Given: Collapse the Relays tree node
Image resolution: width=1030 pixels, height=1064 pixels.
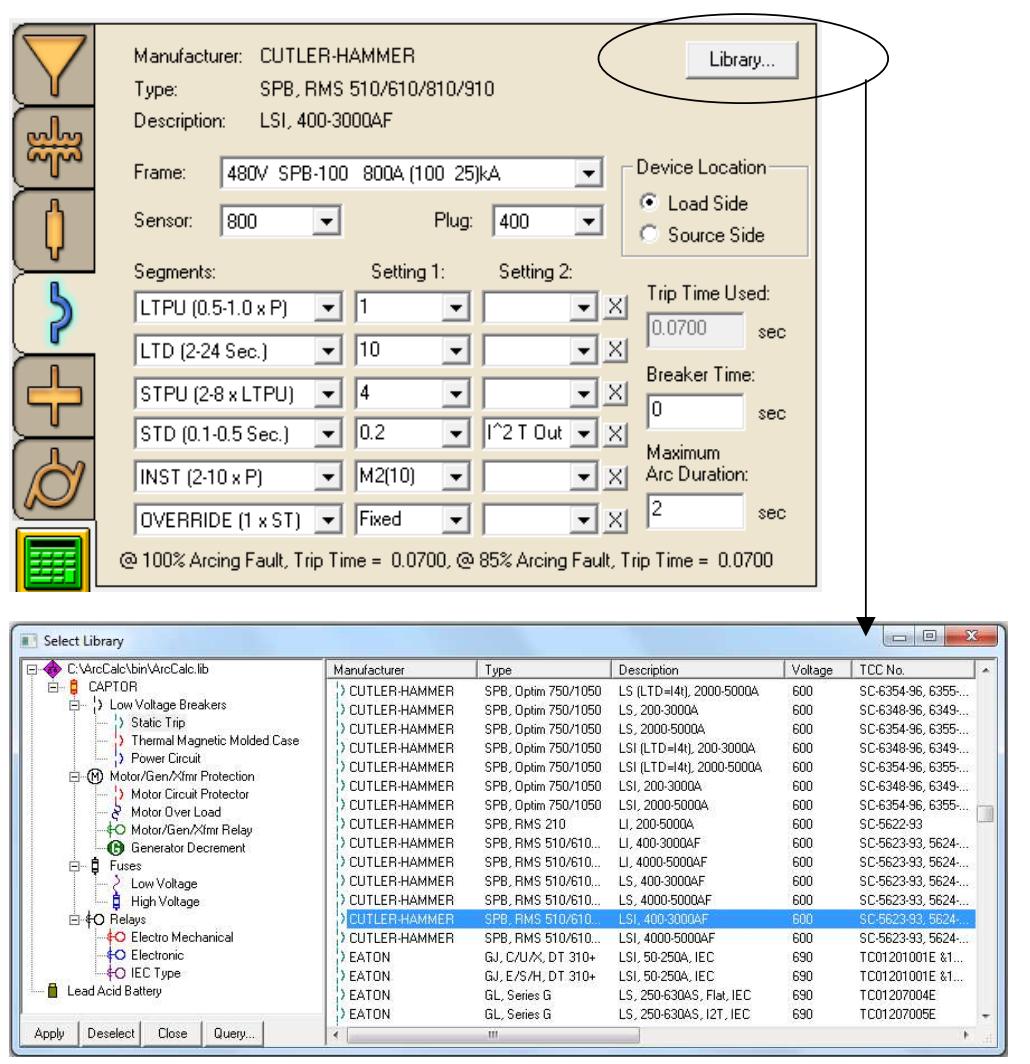Looking at the screenshot, I should pos(75,919).
